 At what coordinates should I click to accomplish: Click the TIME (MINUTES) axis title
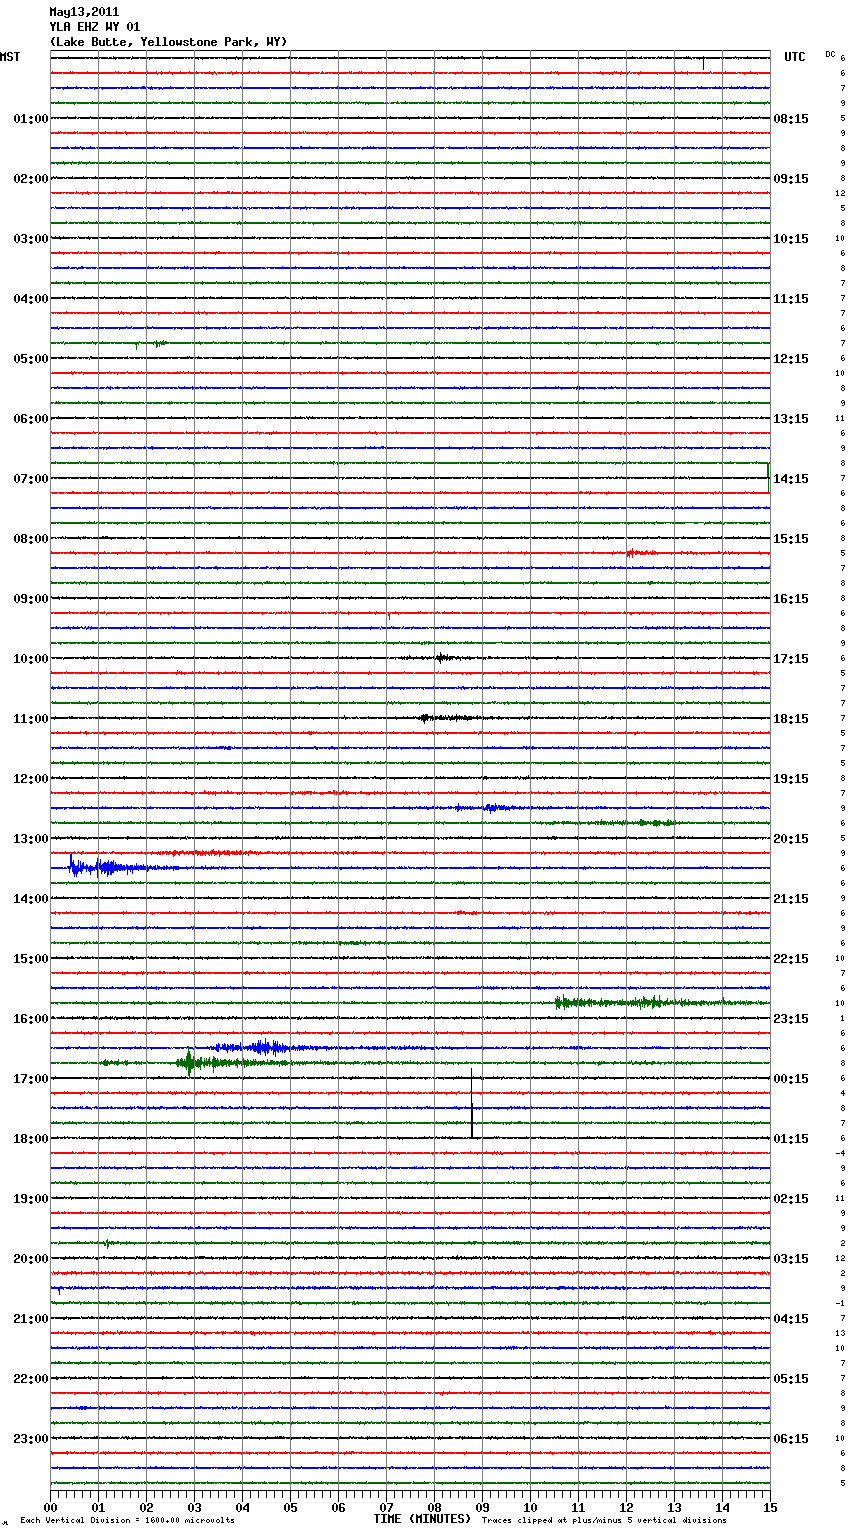coord(422,1519)
